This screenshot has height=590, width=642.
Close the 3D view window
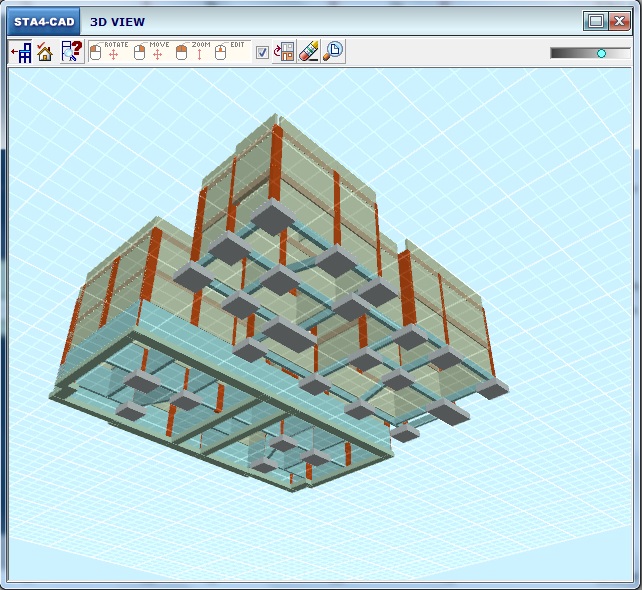coord(619,21)
